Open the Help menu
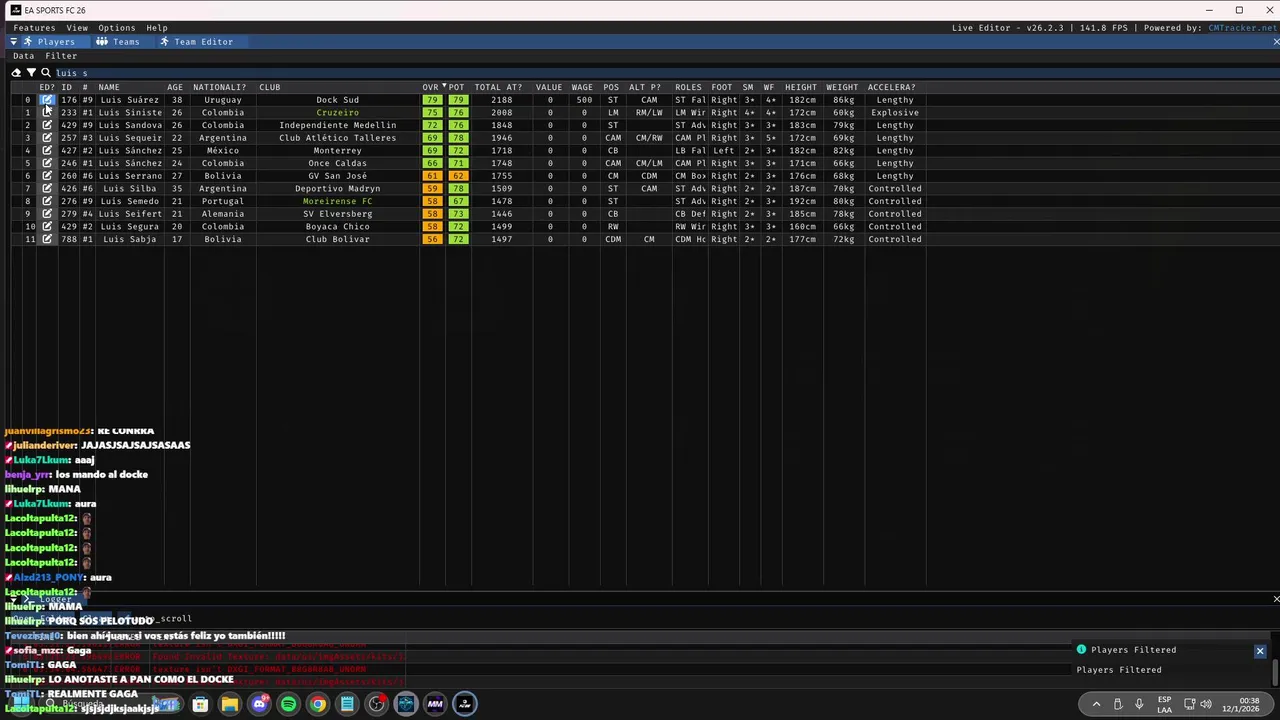1280x720 pixels. point(157,28)
